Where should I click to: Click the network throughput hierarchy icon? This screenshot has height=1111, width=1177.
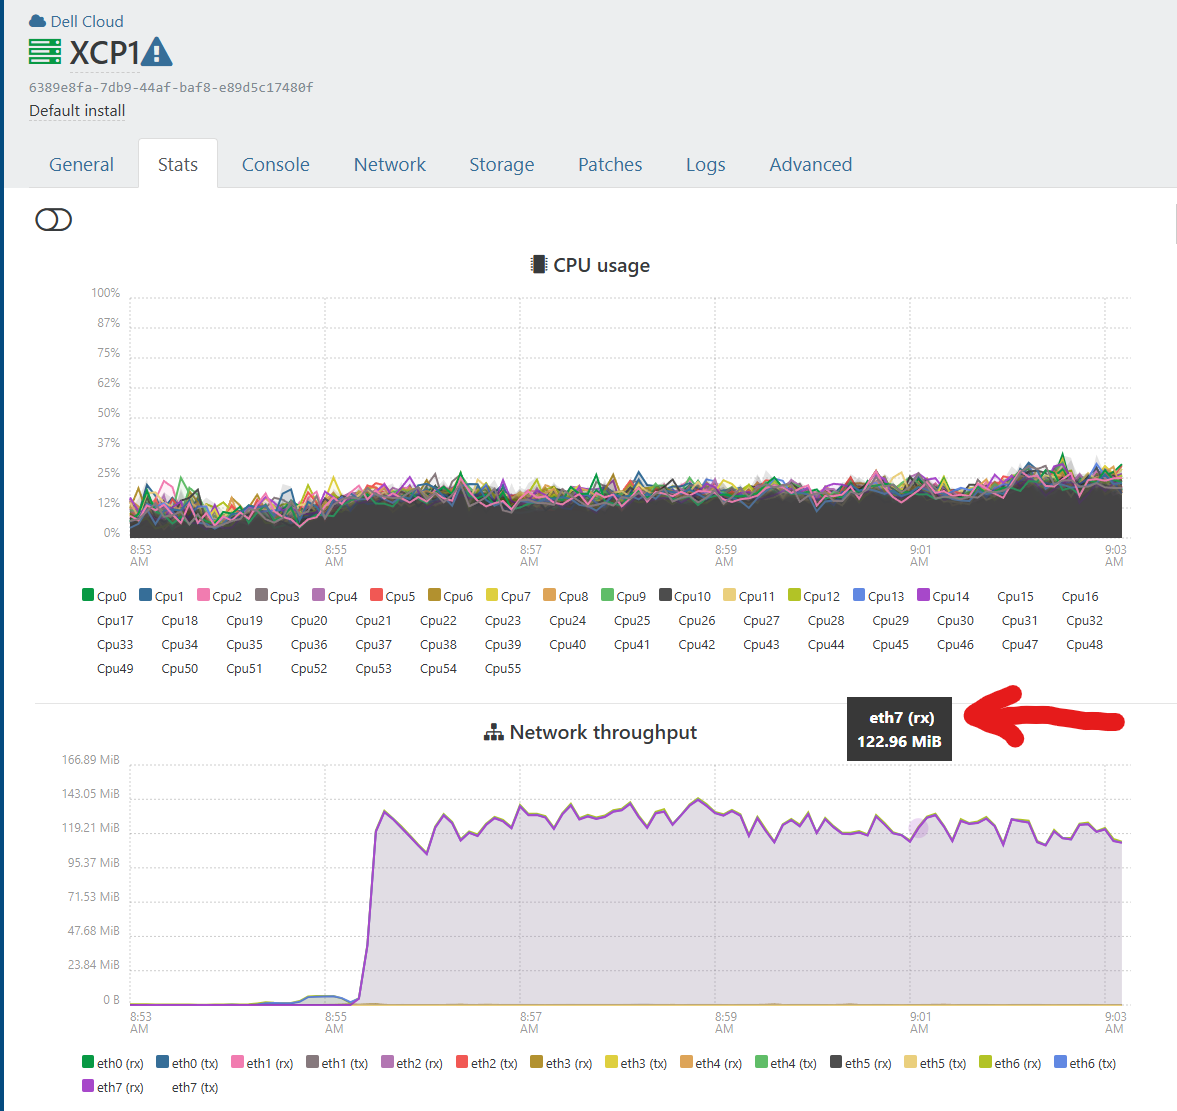[x=494, y=733]
